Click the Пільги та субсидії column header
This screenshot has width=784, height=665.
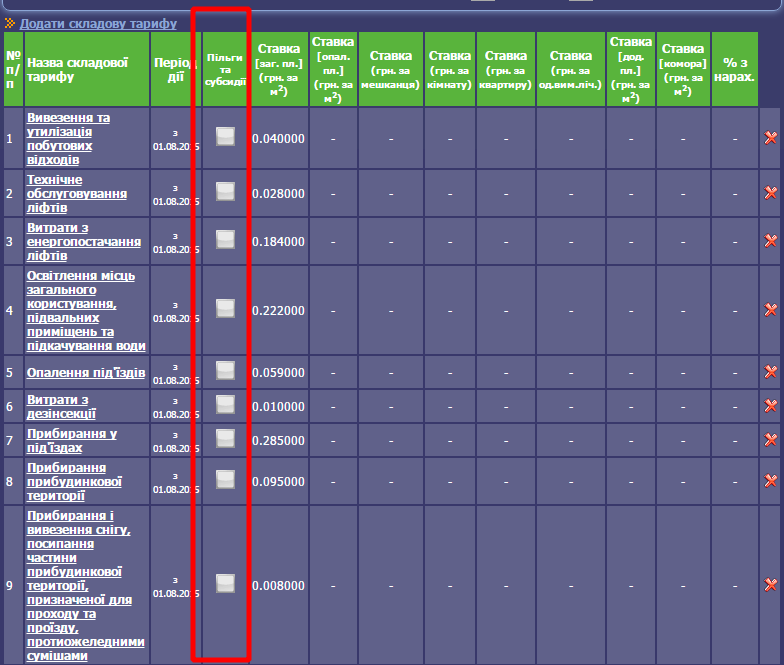click(x=225, y=69)
